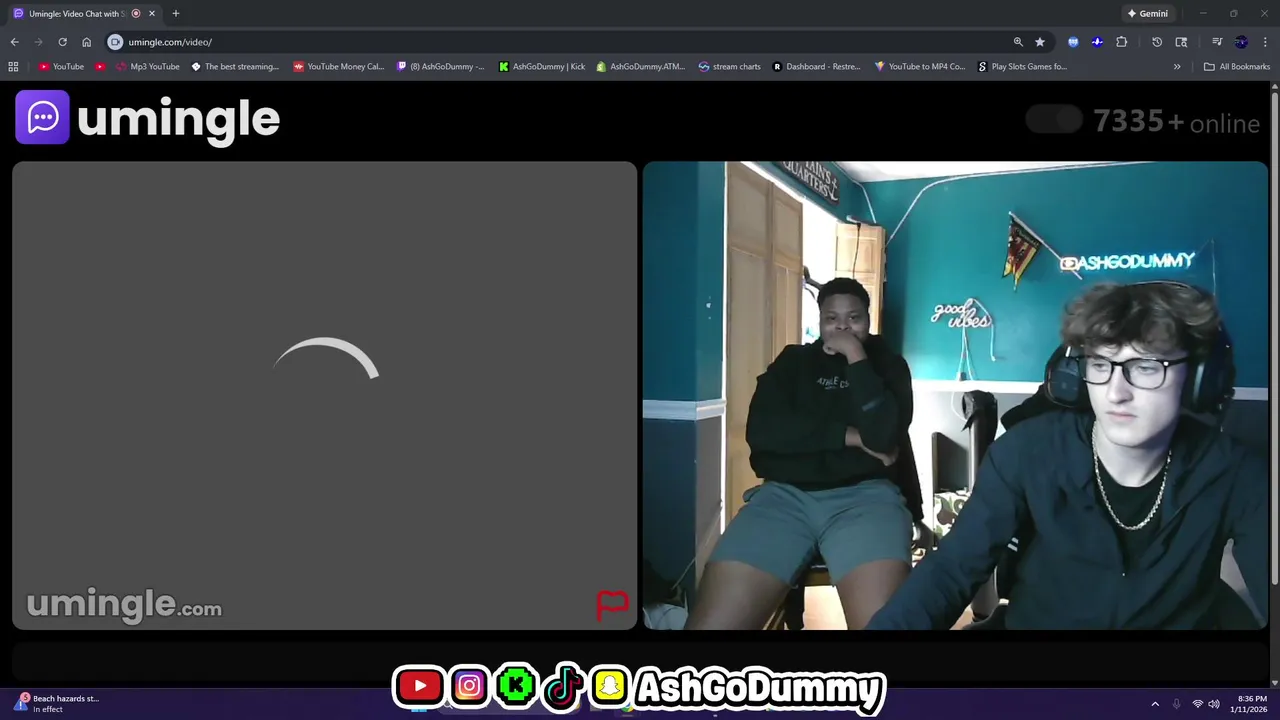1280x720 pixels.
Task: Open the YouTube to MP4 Co bookmark
Action: (920, 67)
